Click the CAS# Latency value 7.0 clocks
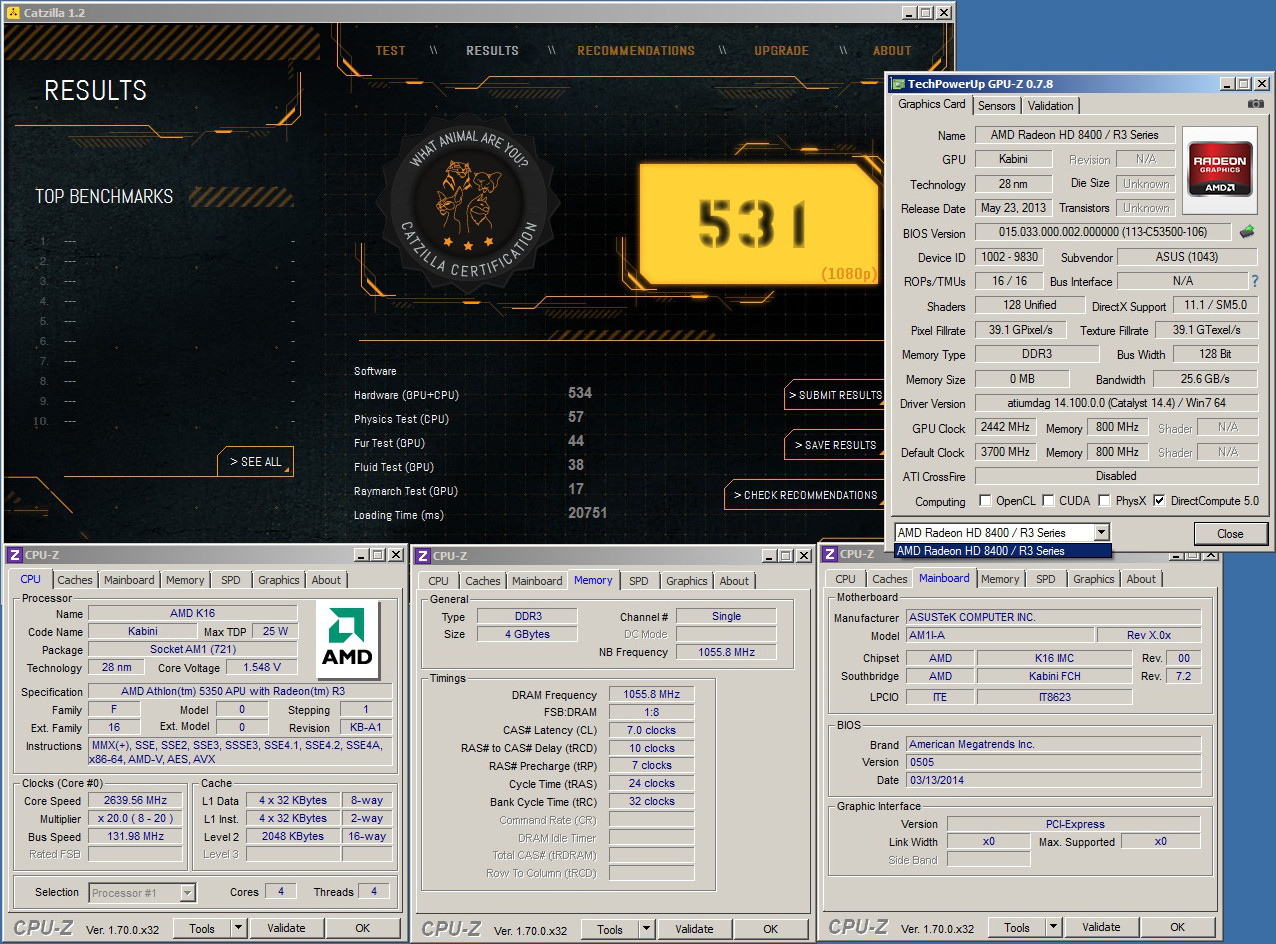The height and width of the screenshot is (944, 1276). pyautogui.click(x=651, y=730)
